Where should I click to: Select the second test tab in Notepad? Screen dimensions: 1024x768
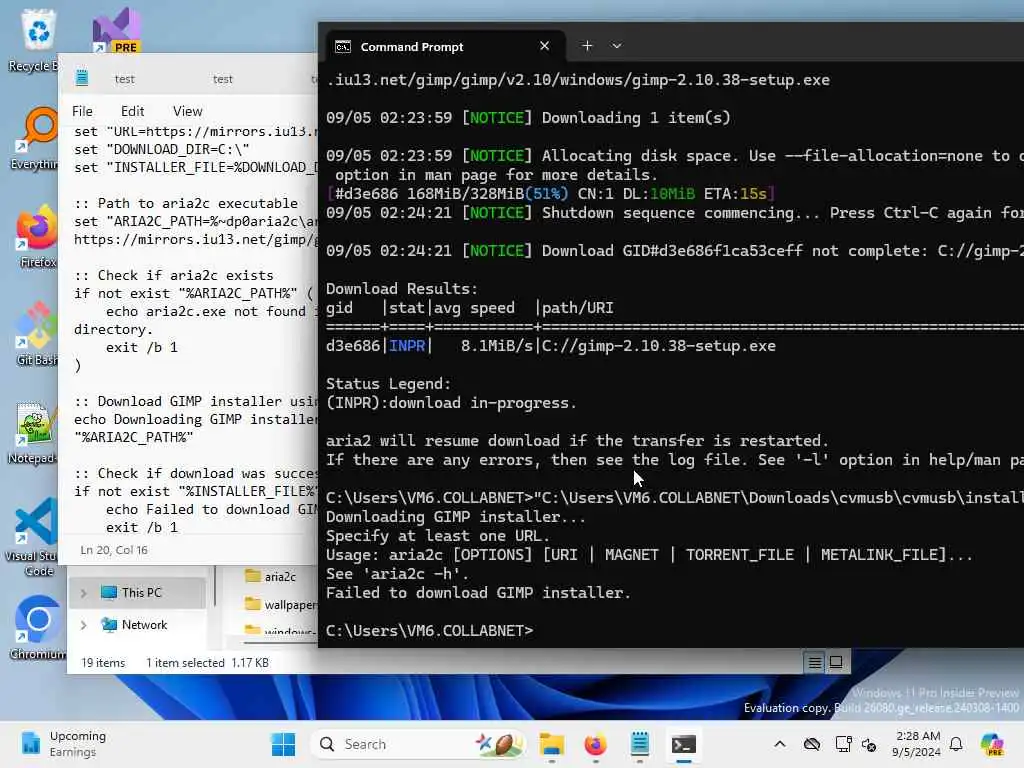point(223,79)
